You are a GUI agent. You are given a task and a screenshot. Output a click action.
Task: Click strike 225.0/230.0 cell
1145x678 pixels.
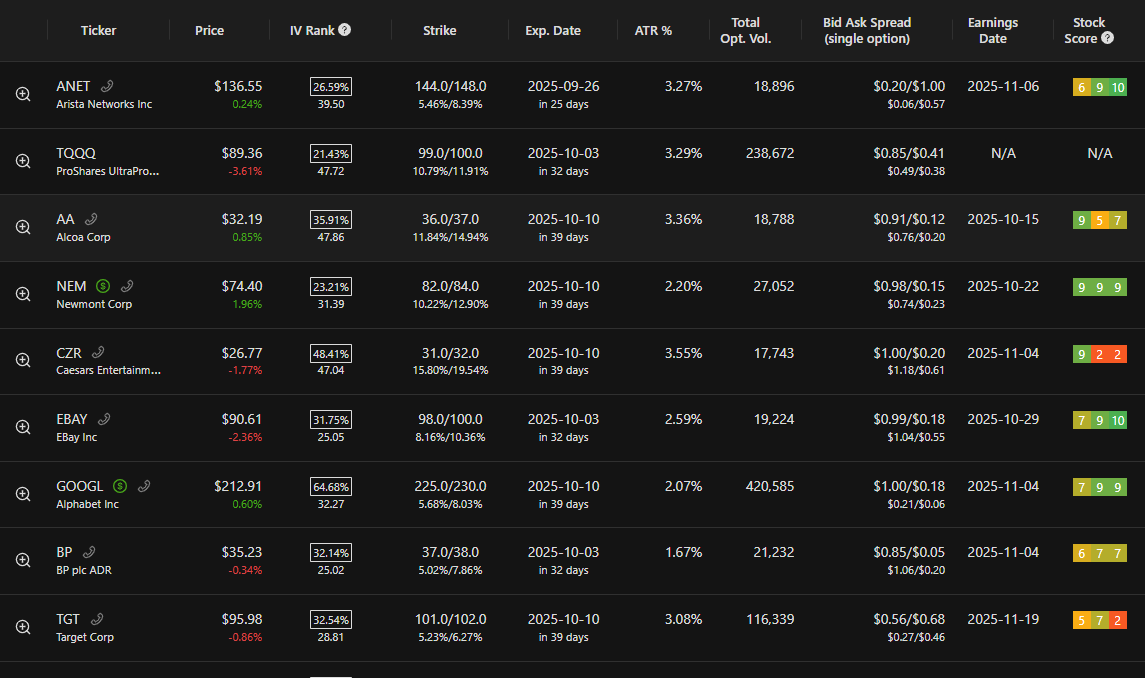pyautogui.click(x=451, y=486)
